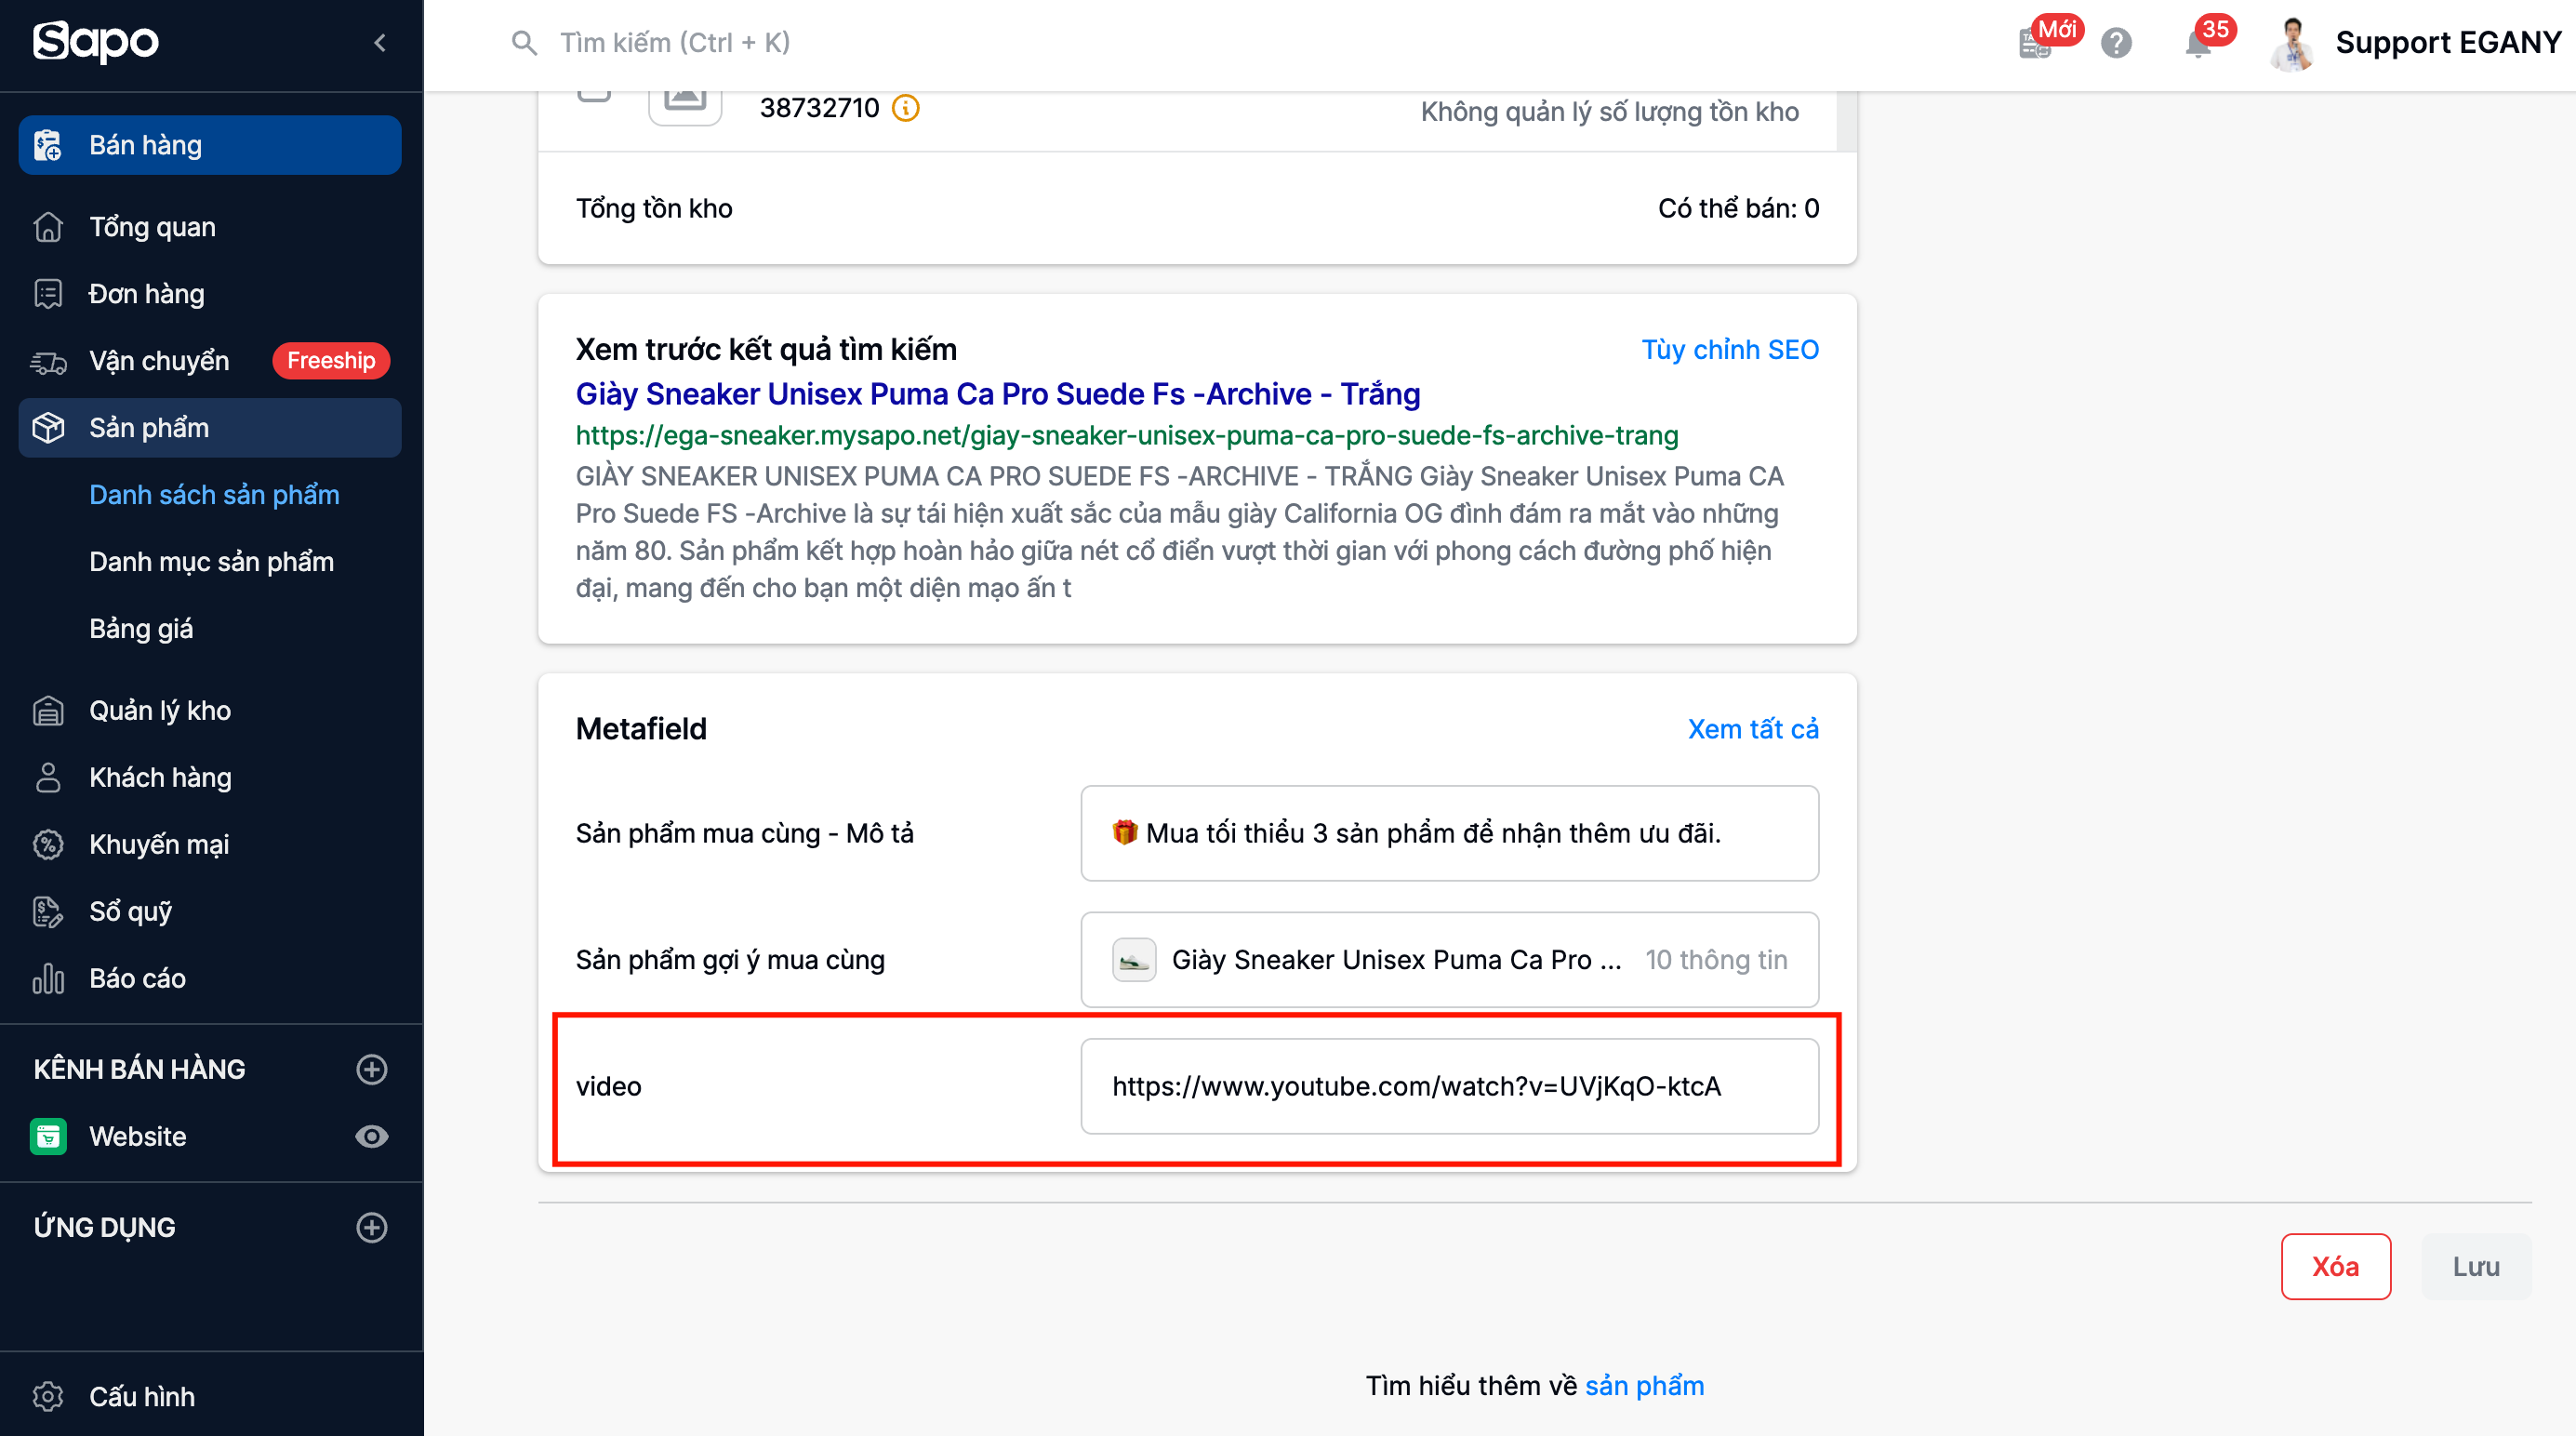Image resolution: width=2576 pixels, height=1436 pixels.
Task: Click the Sapo logo
Action: (x=96, y=42)
